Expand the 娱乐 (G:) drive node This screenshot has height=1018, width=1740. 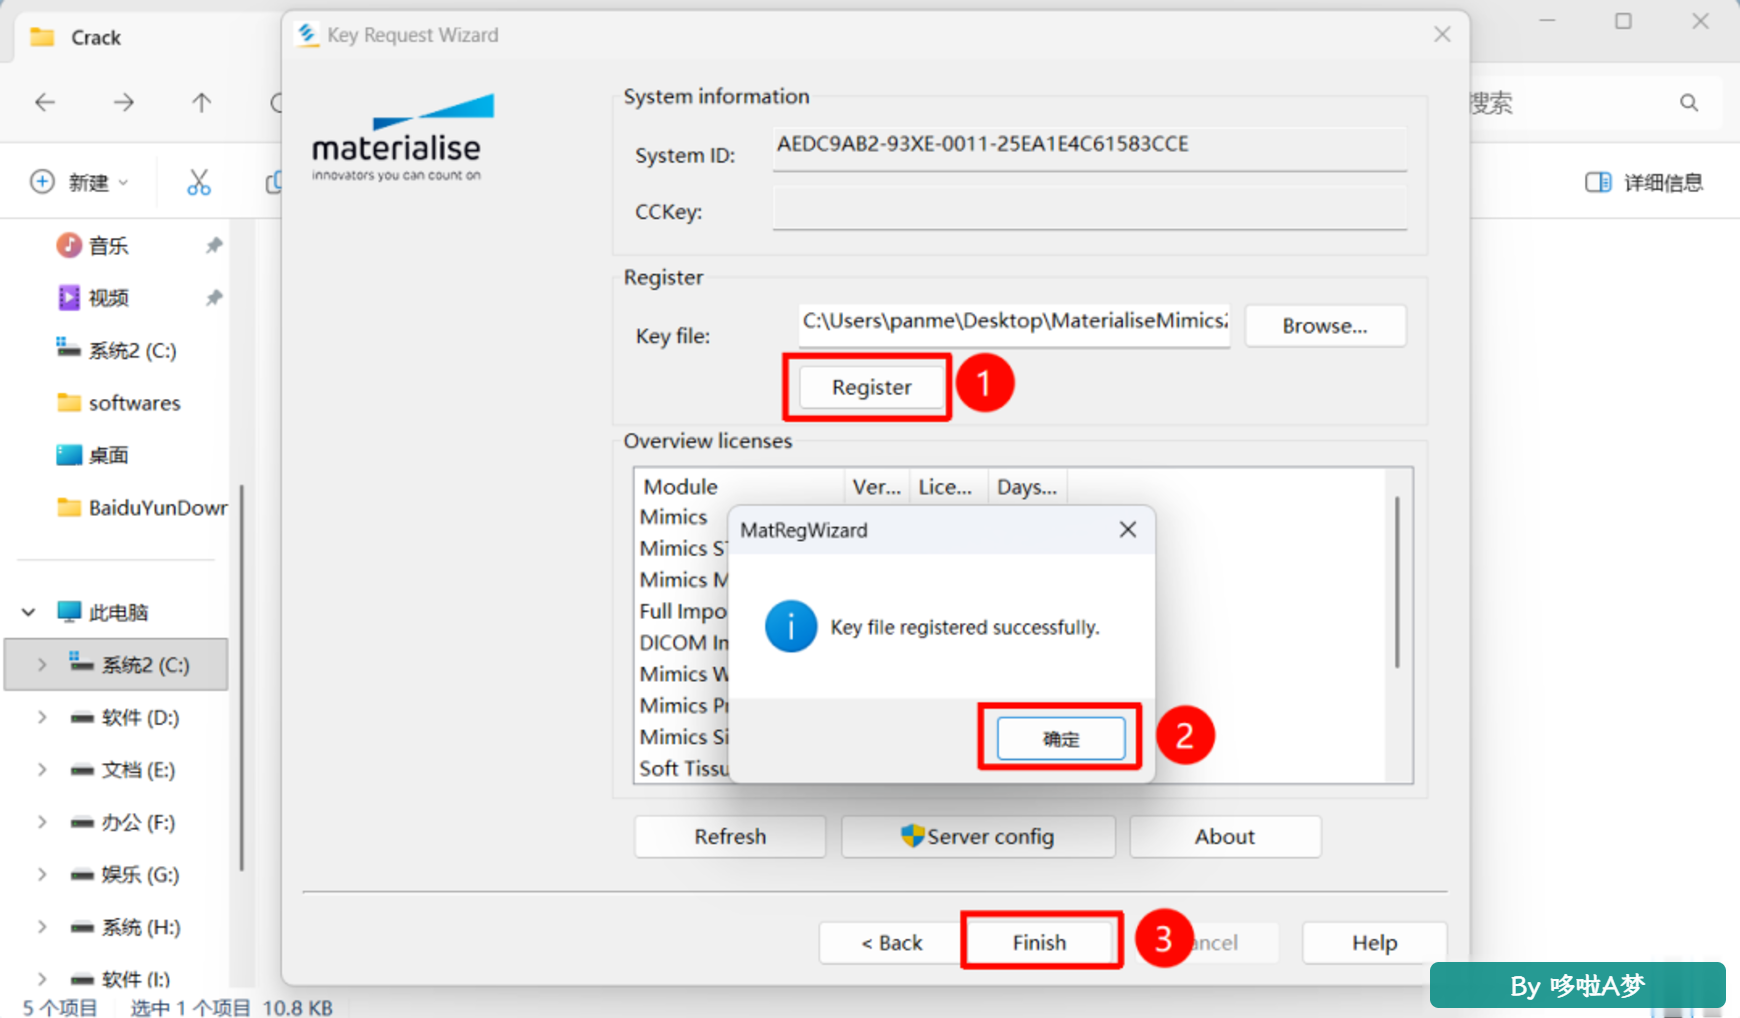tap(42, 874)
